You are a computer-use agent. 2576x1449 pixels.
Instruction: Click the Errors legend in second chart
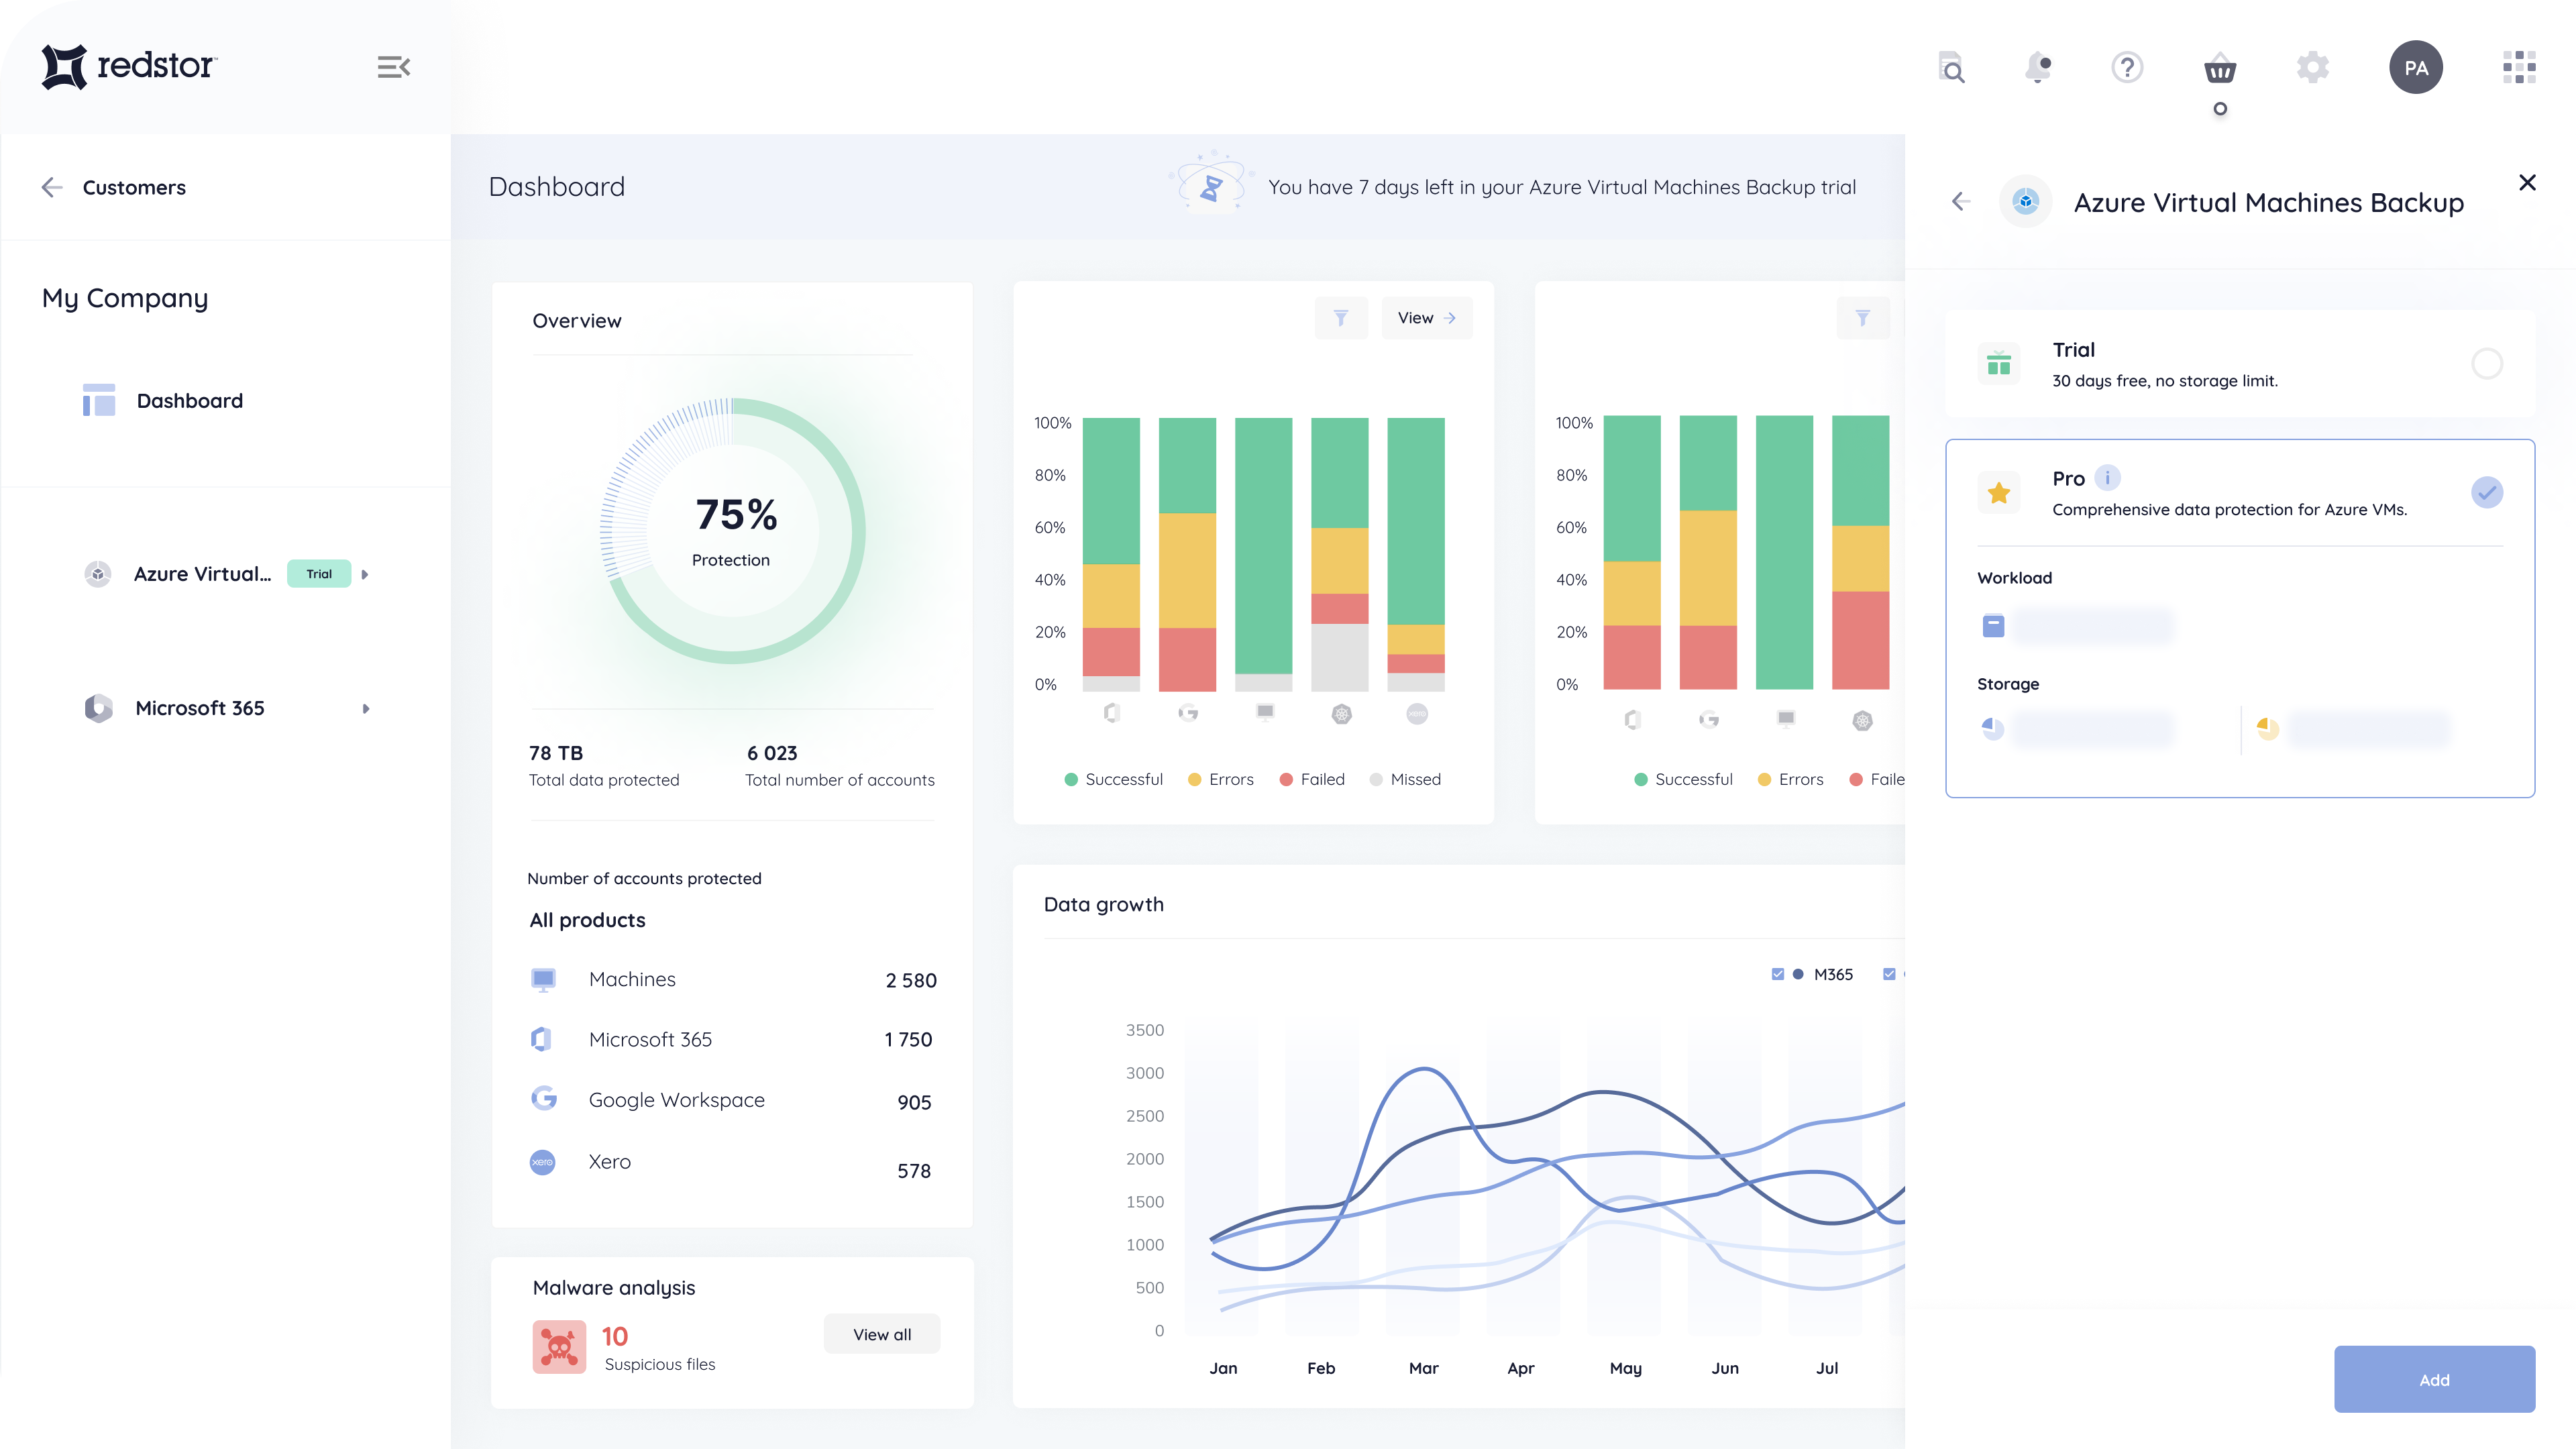(1790, 779)
